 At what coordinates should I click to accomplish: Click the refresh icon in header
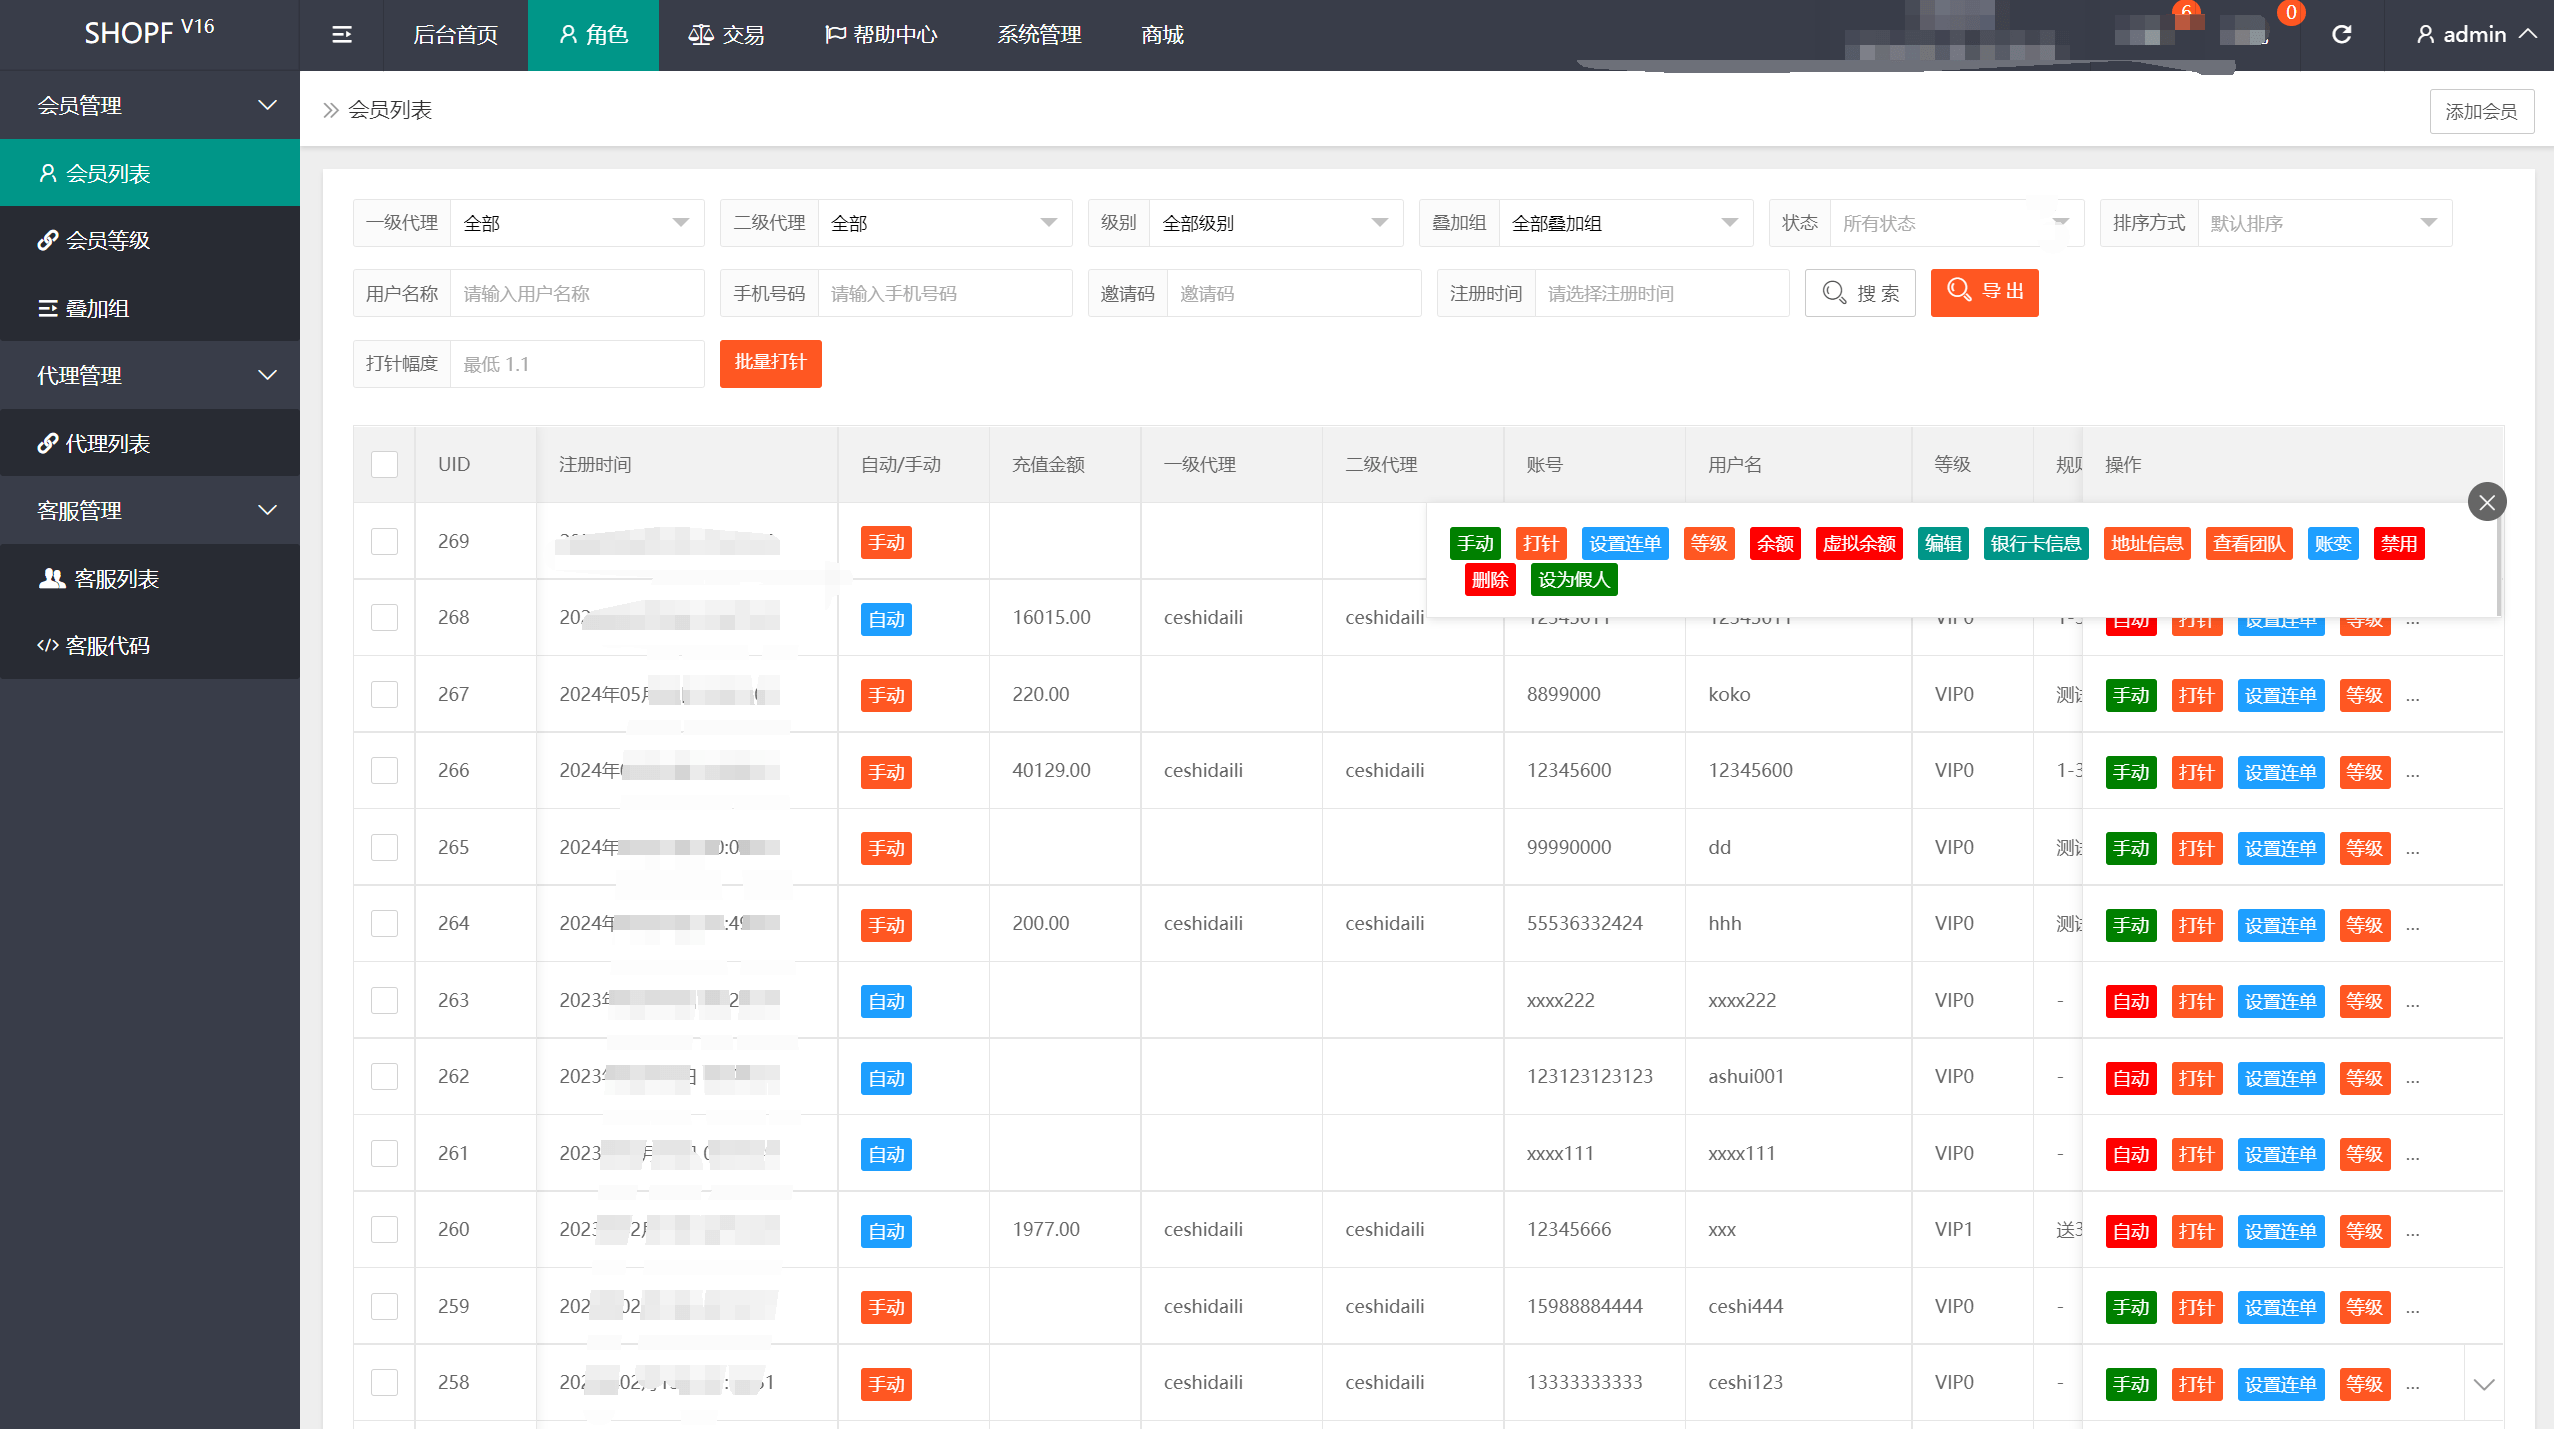tap(2341, 35)
